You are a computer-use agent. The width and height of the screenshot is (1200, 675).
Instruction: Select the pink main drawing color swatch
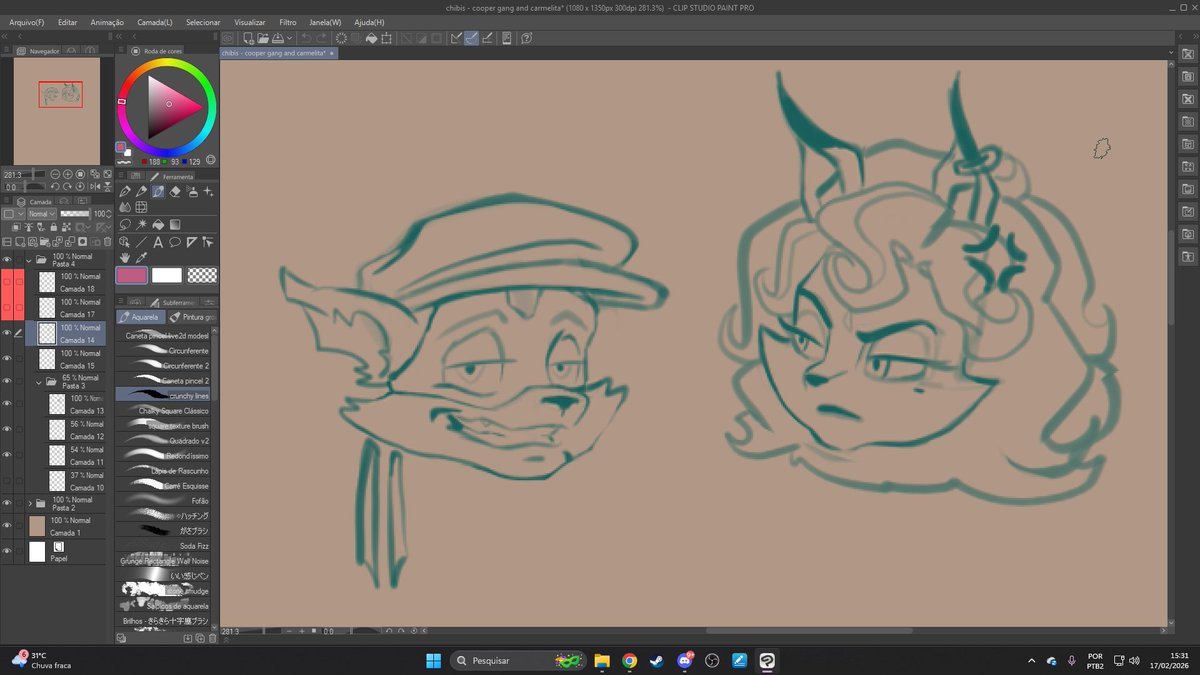click(132, 275)
